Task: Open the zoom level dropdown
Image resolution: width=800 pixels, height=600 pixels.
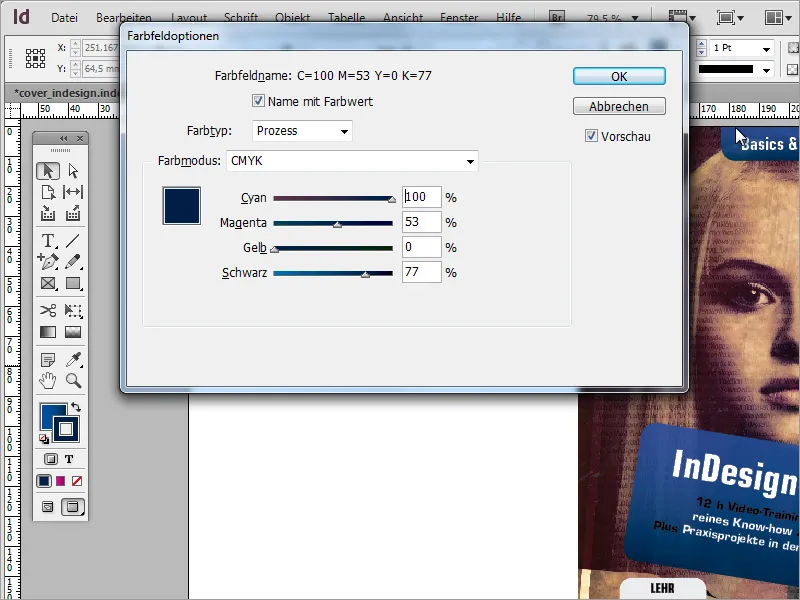Action: (x=635, y=18)
